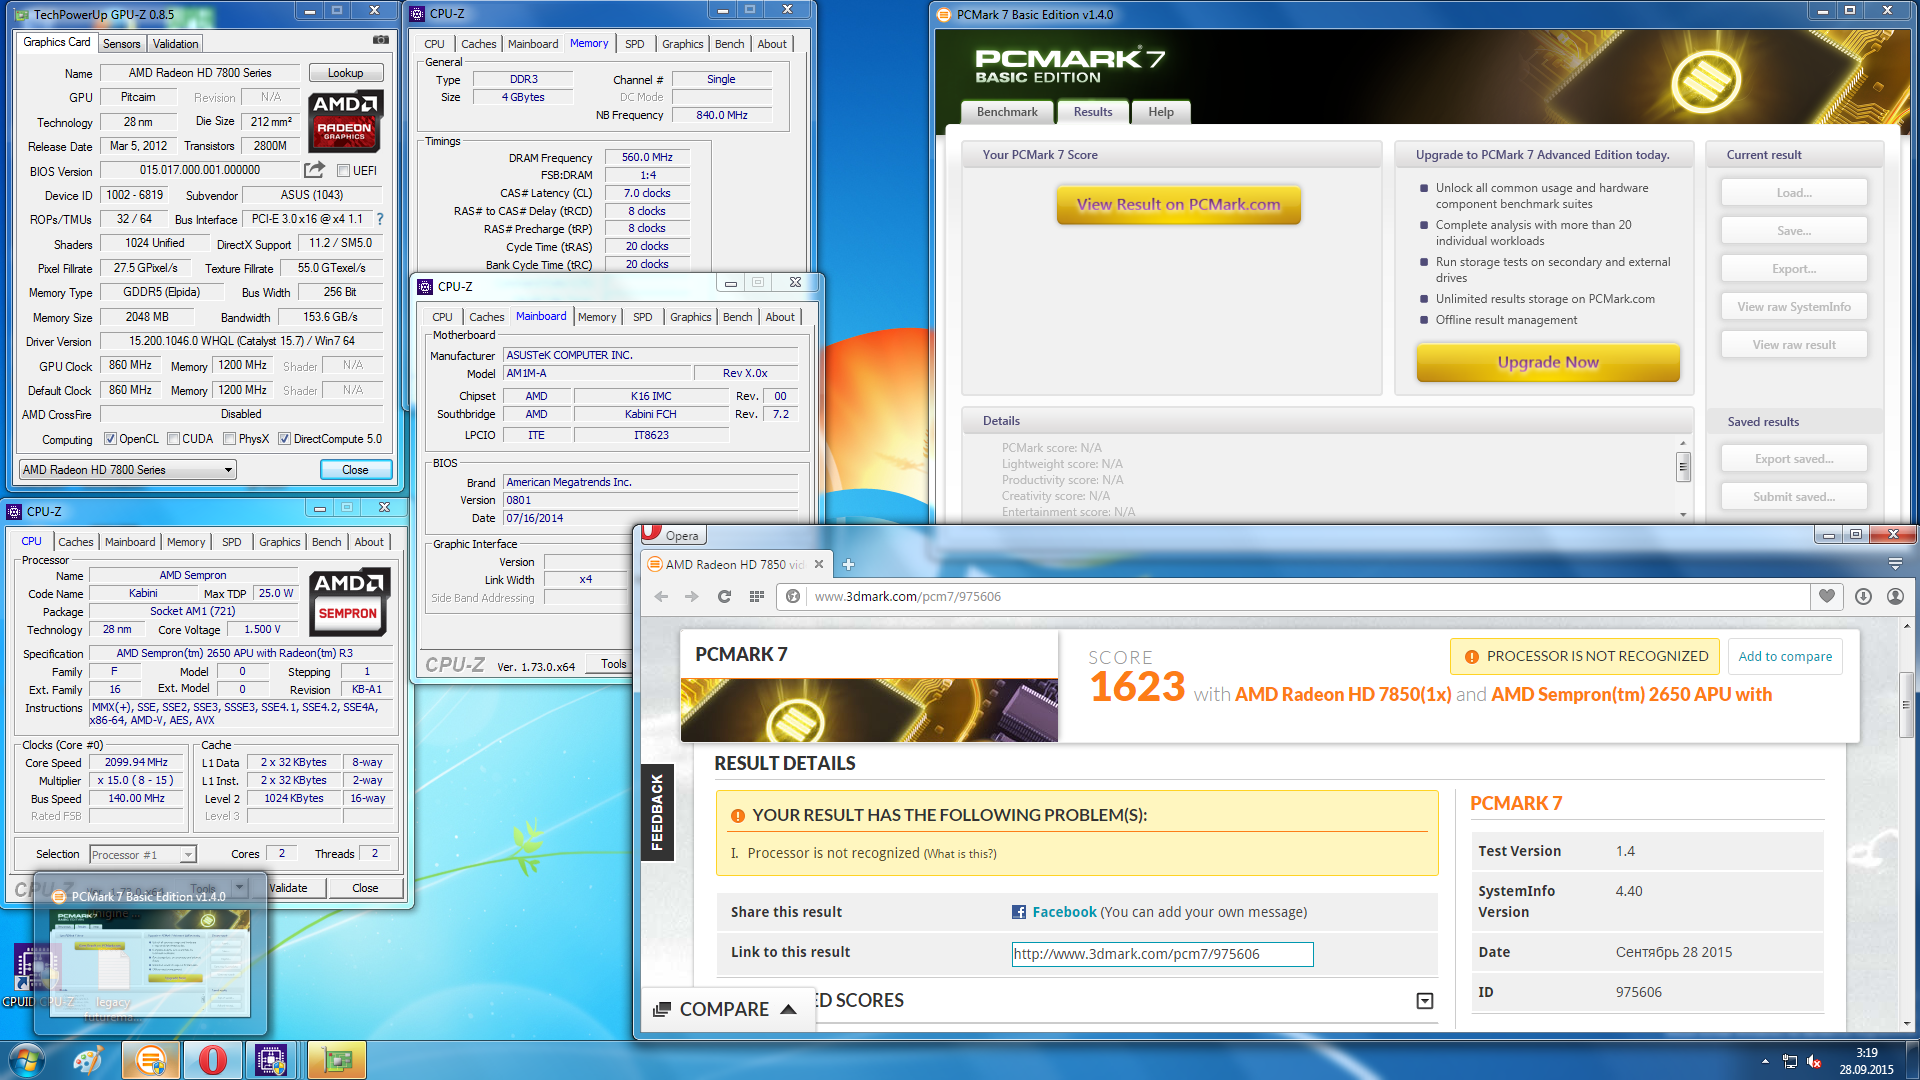Open Opera Speed Dial grid icon

tap(757, 596)
